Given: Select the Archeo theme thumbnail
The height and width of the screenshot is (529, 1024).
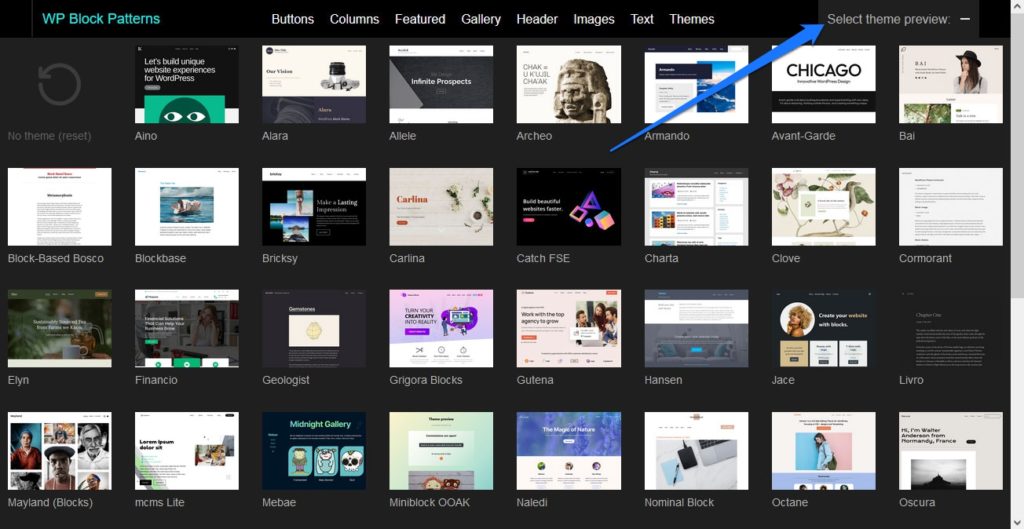Looking at the screenshot, I should pos(569,84).
